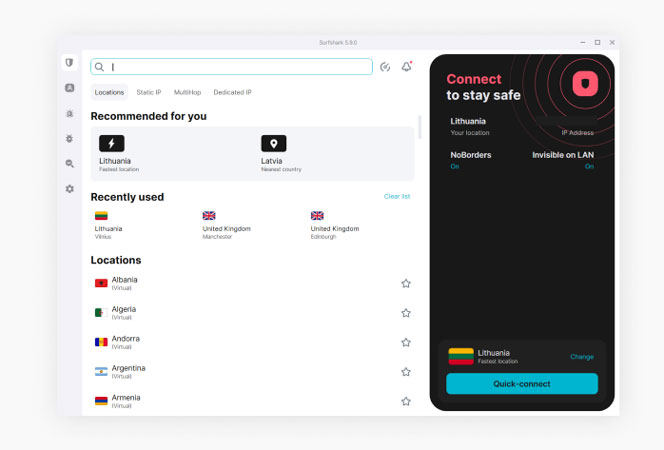
Task: Click Clear list link
Action: click(x=397, y=196)
